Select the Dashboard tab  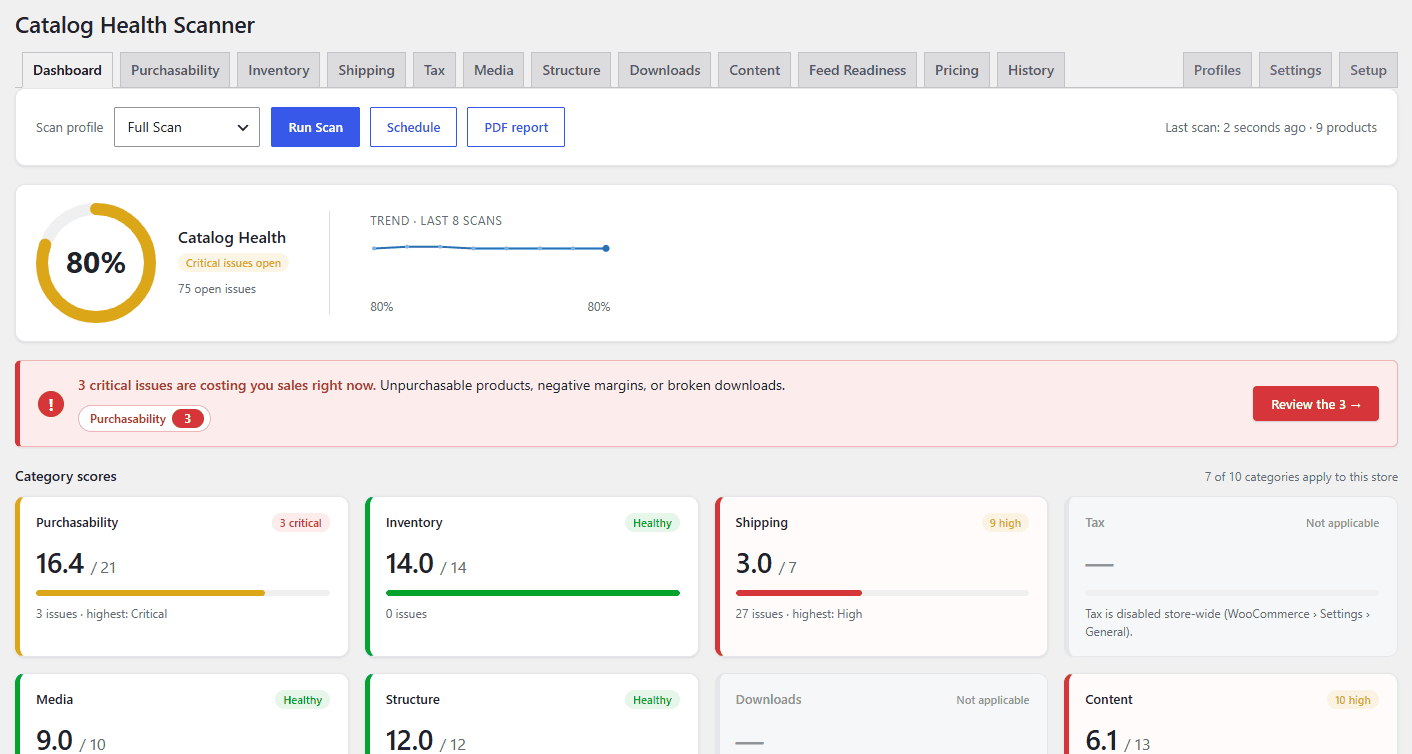pyautogui.click(x=67, y=70)
